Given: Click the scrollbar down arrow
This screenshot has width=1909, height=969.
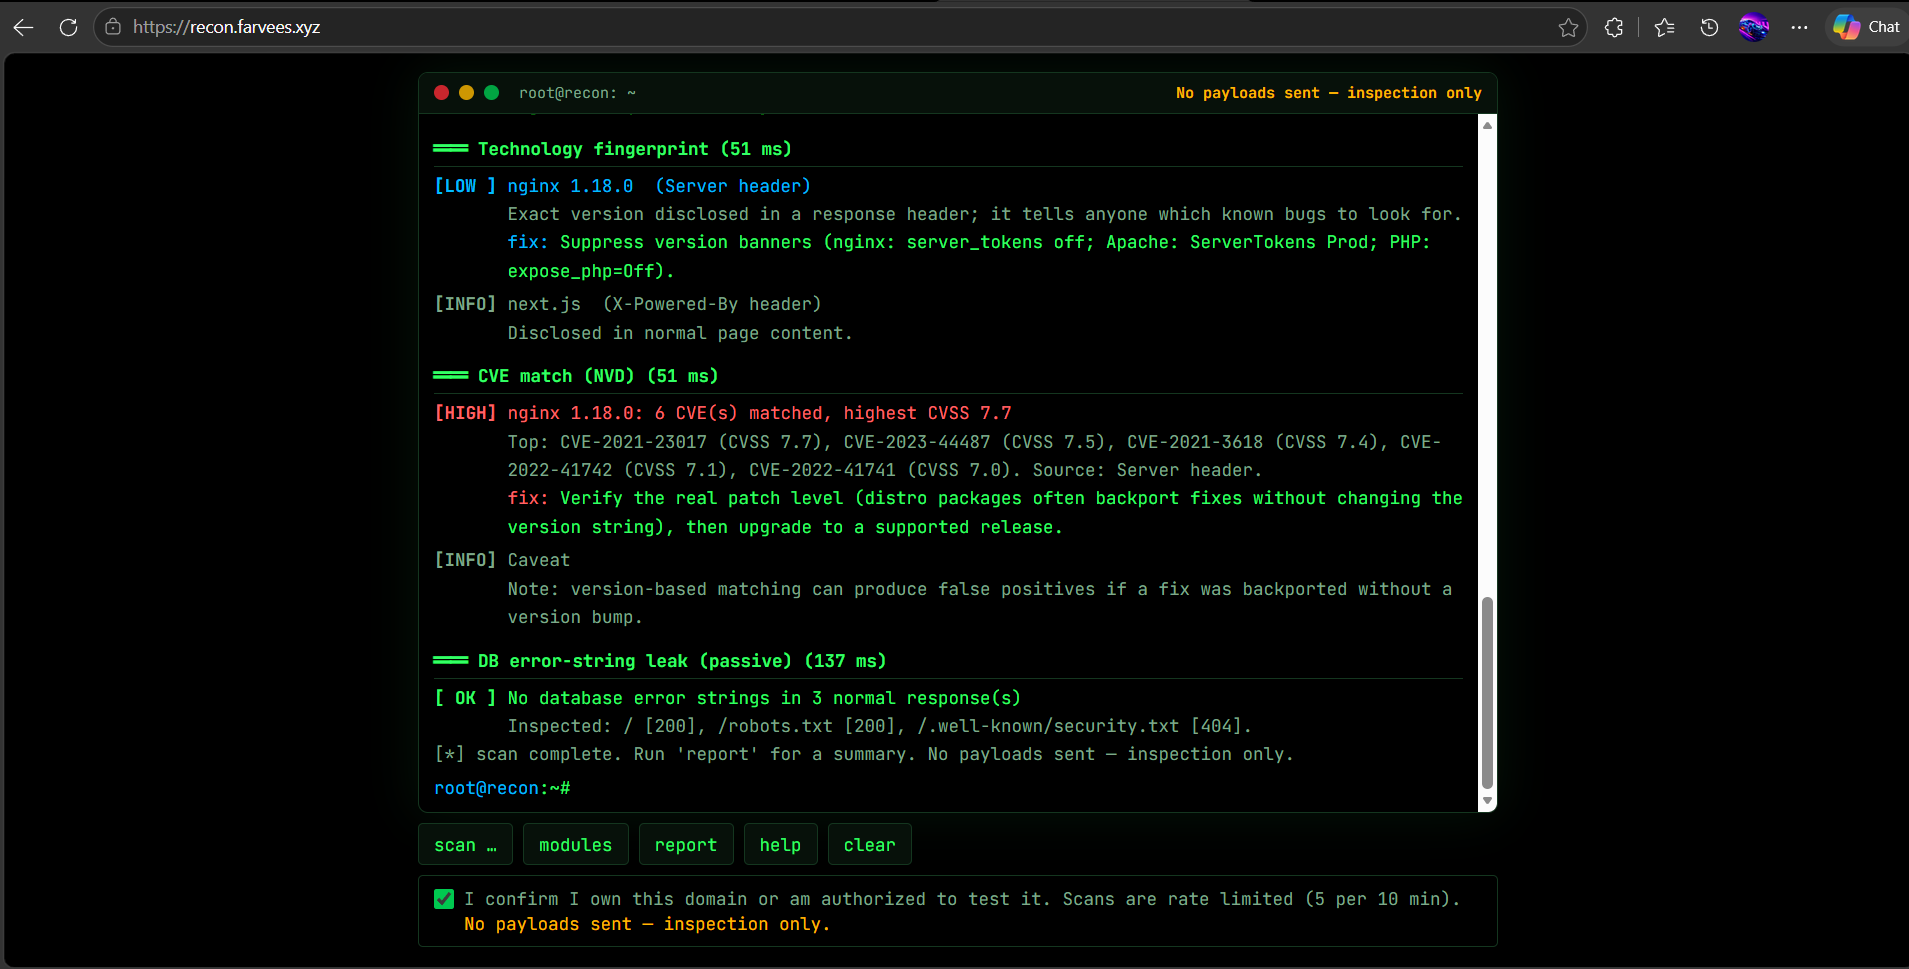Looking at the screenshot, I should (x=1487, y=801).
